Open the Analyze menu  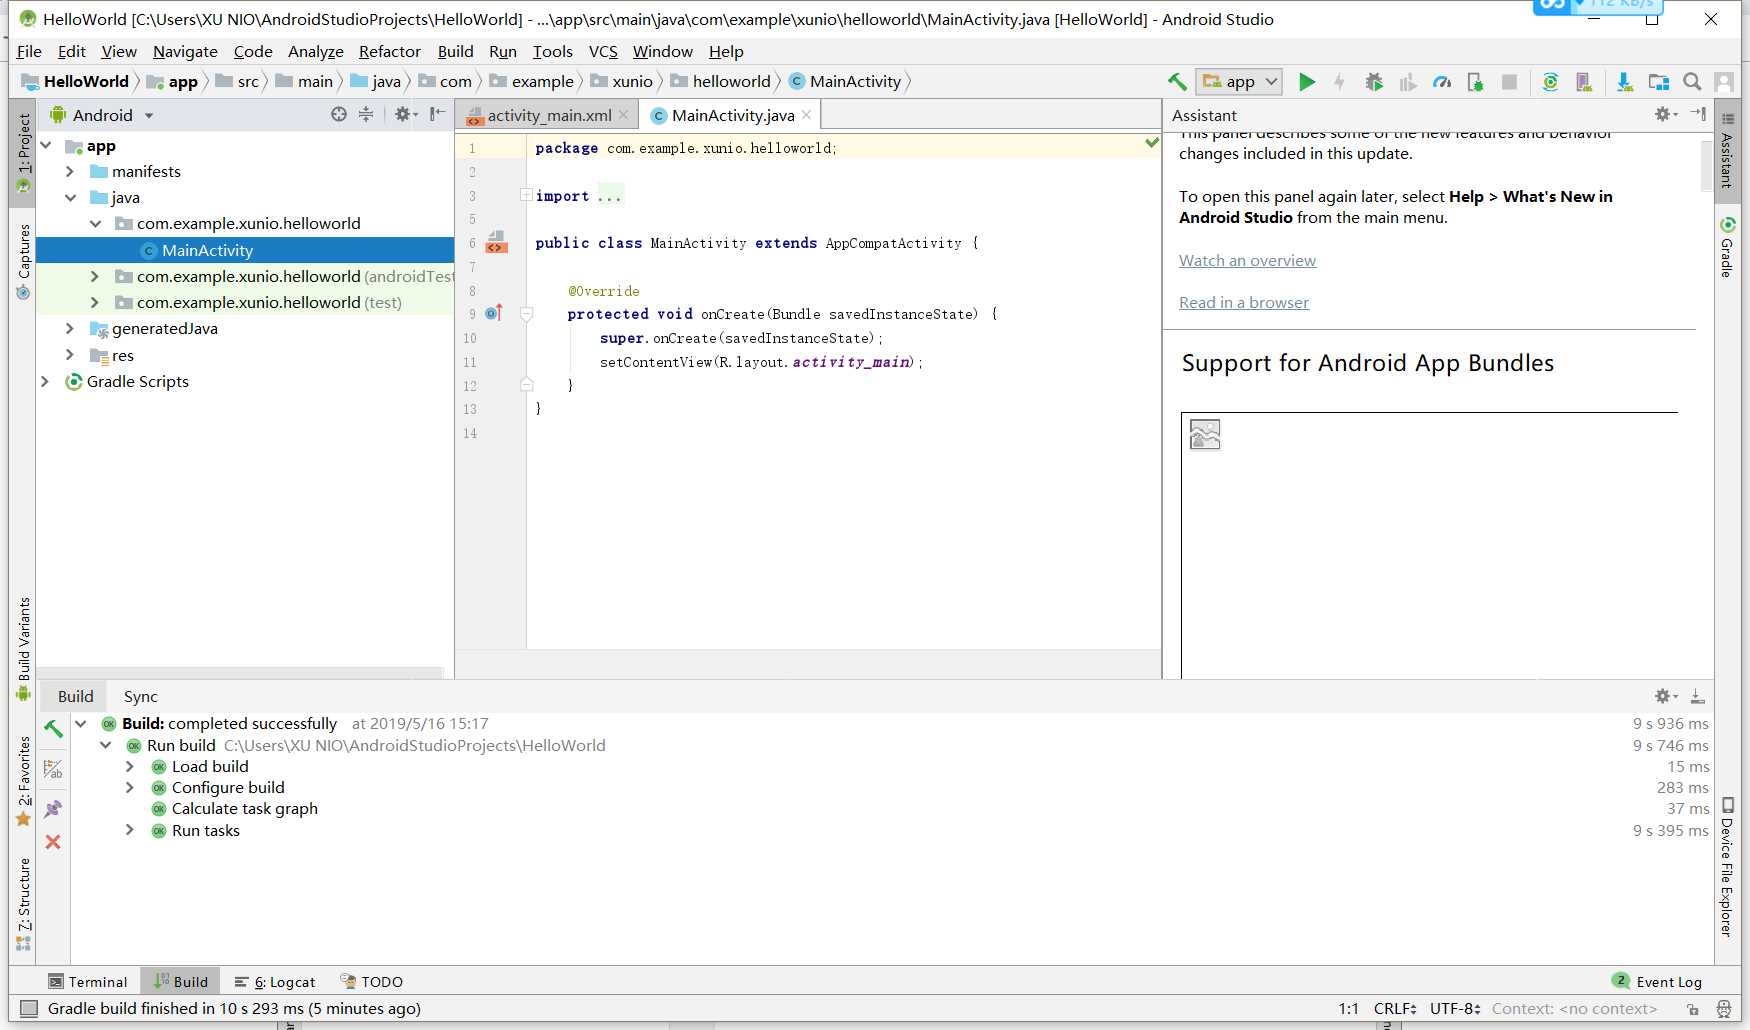point(315,51)
